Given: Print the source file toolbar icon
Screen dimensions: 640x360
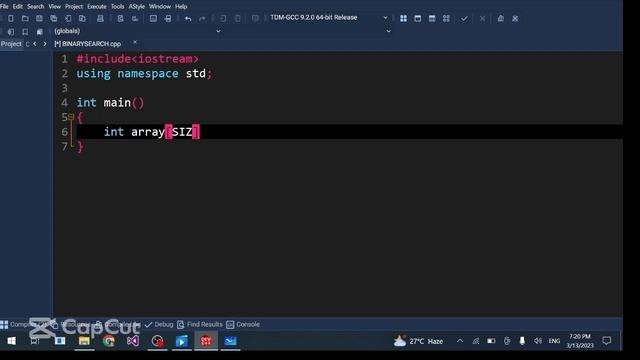Looking at the screenshot, I should [x=100, y=18].
